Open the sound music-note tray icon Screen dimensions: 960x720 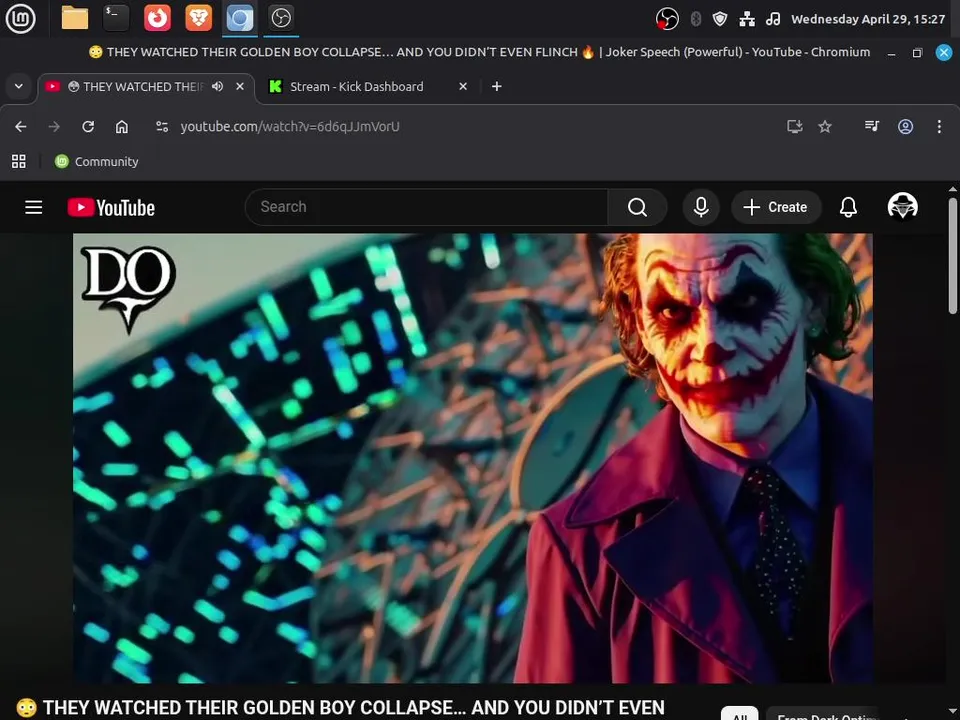coord(773,19)
